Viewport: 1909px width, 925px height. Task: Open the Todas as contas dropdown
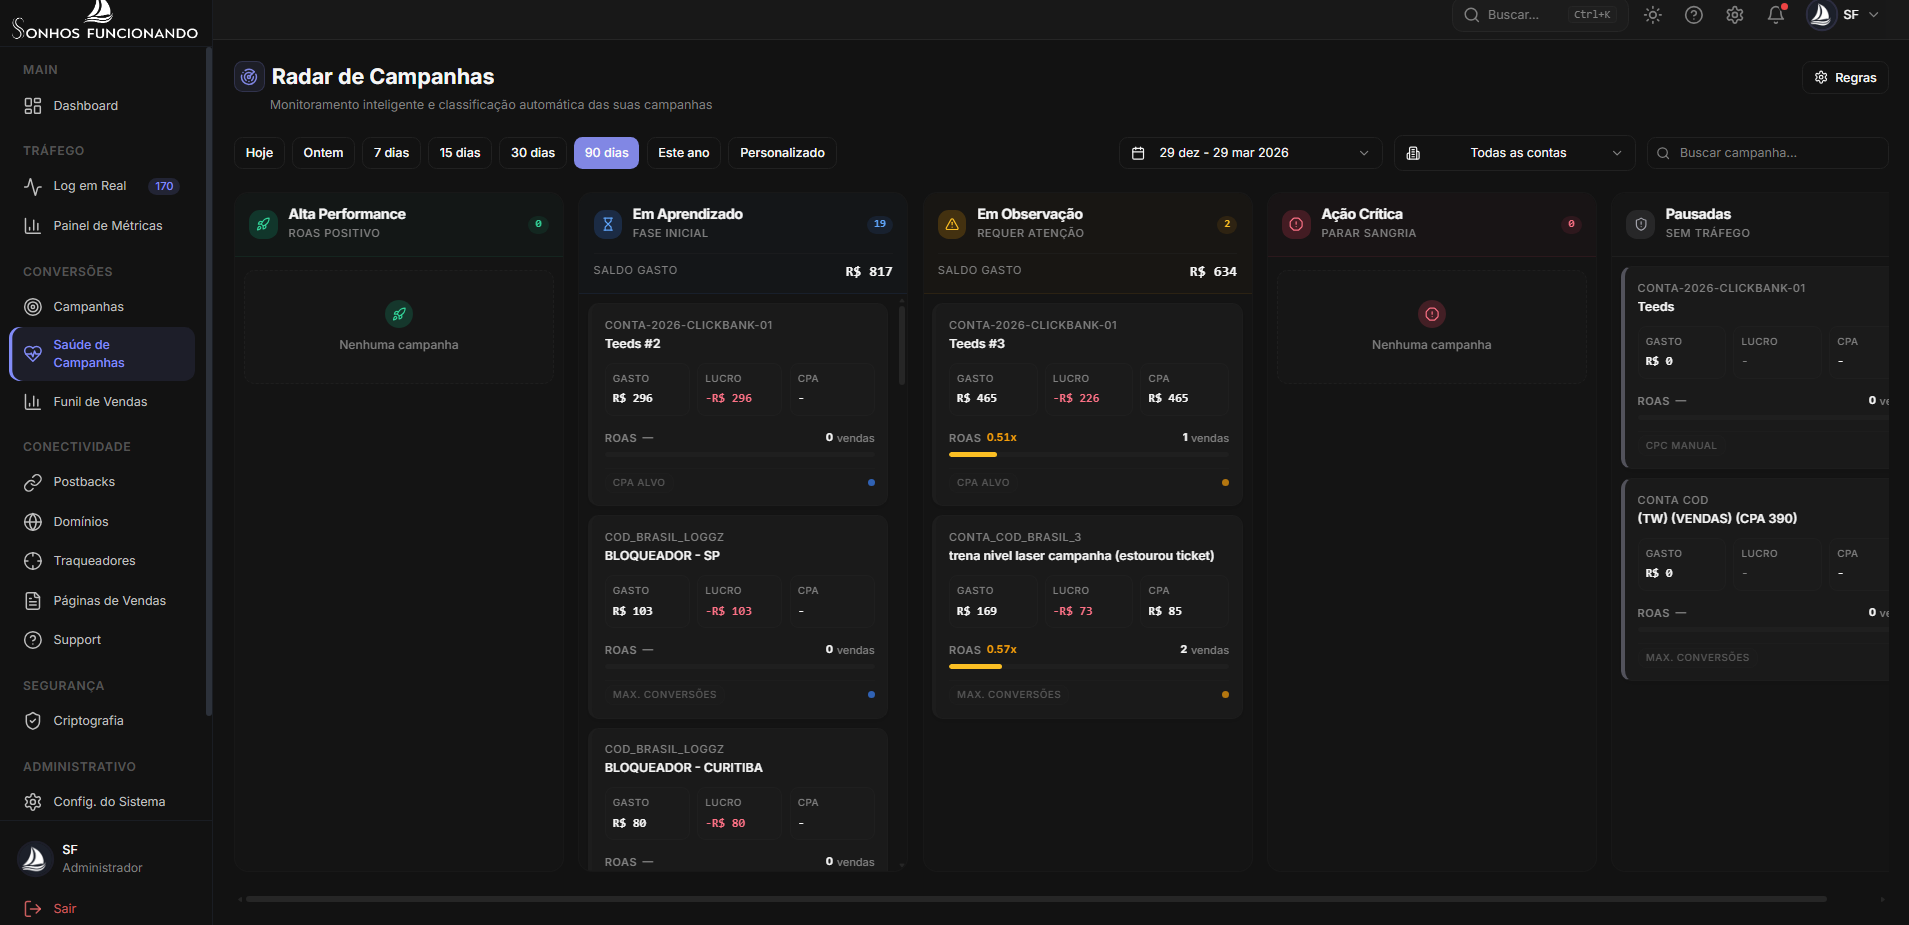coord(1515,153)
